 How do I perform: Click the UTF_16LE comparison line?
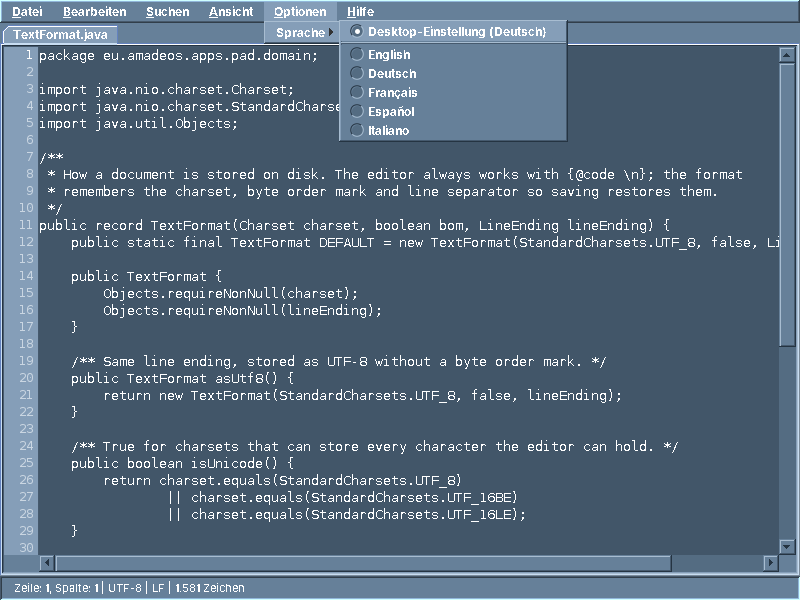346,514
